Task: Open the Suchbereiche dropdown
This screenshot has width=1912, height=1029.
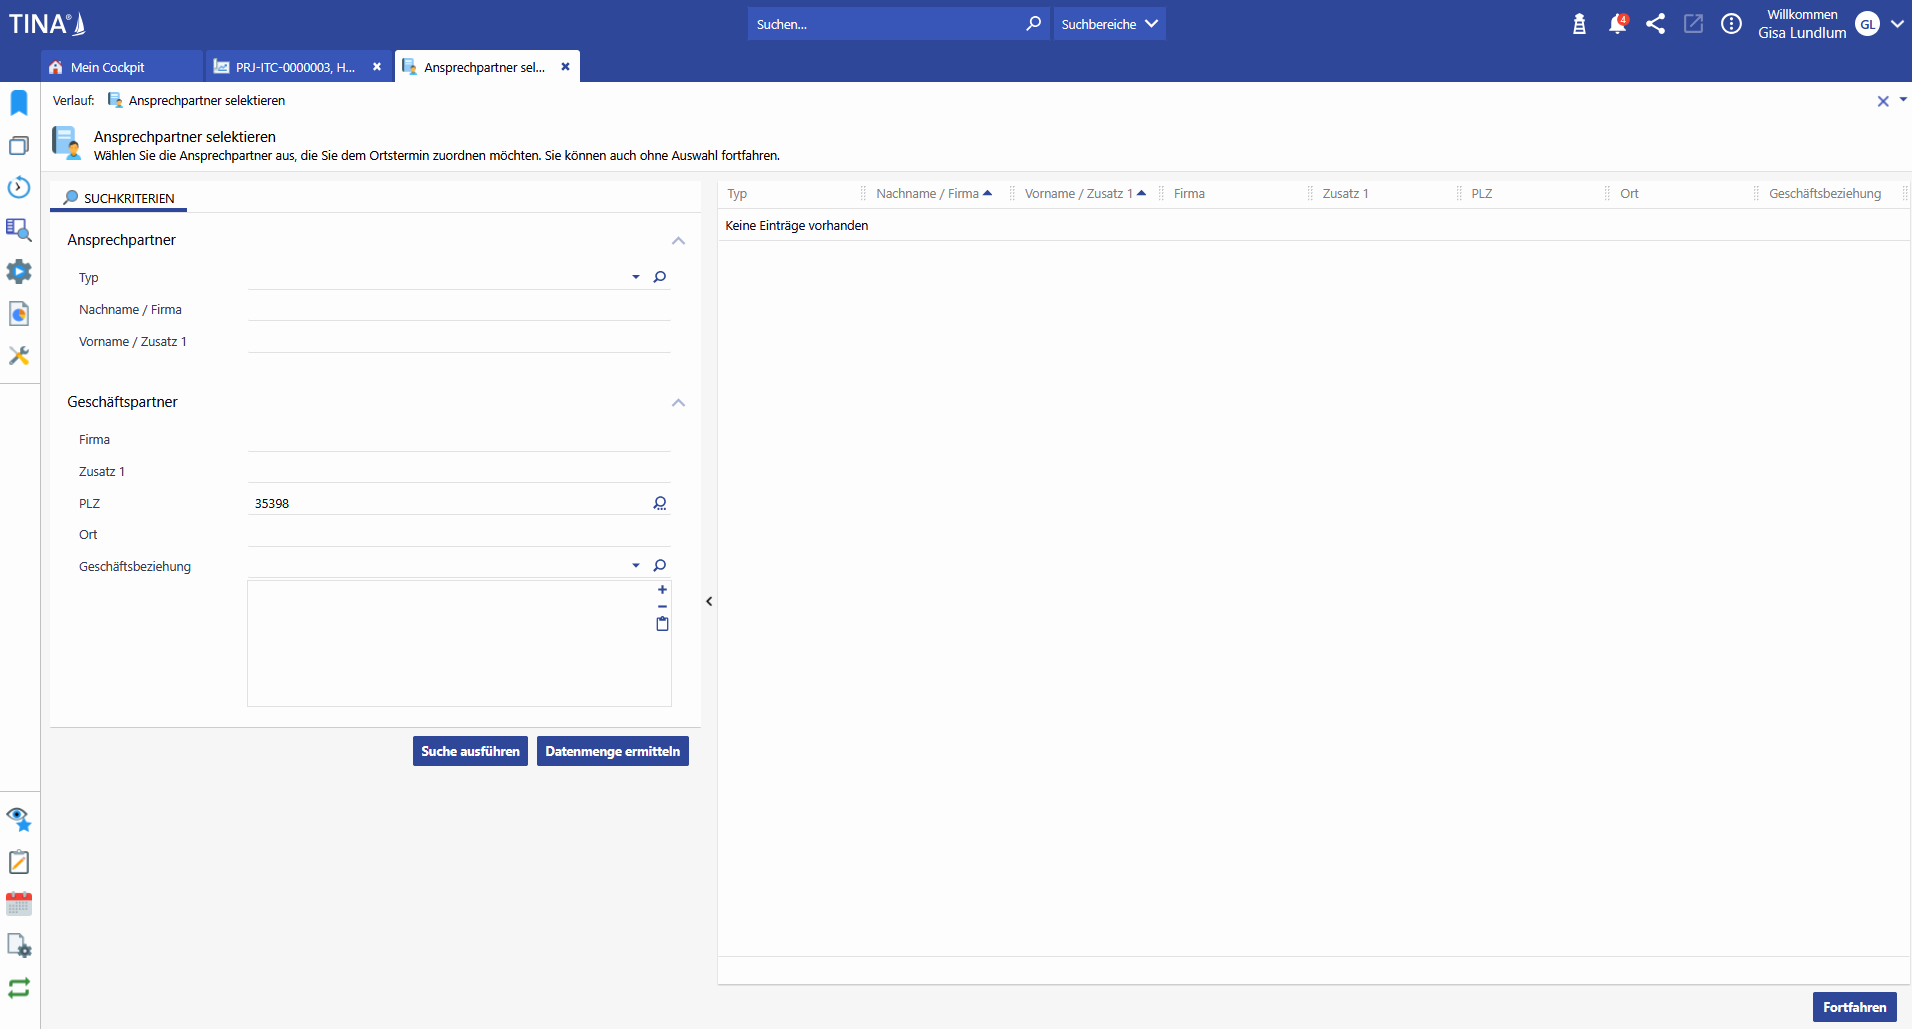Action: (1109, 24)
